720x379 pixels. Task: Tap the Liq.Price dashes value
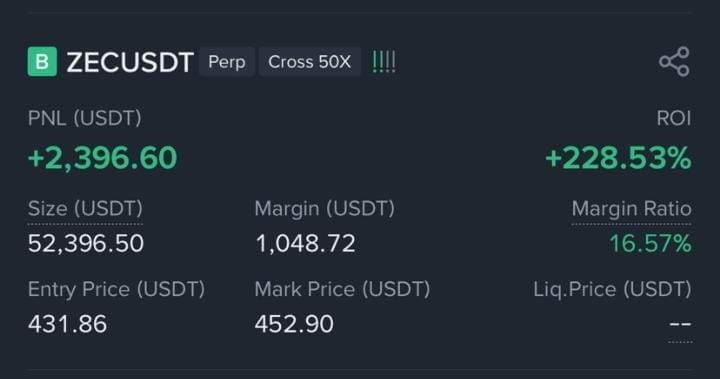pos(680,324)
